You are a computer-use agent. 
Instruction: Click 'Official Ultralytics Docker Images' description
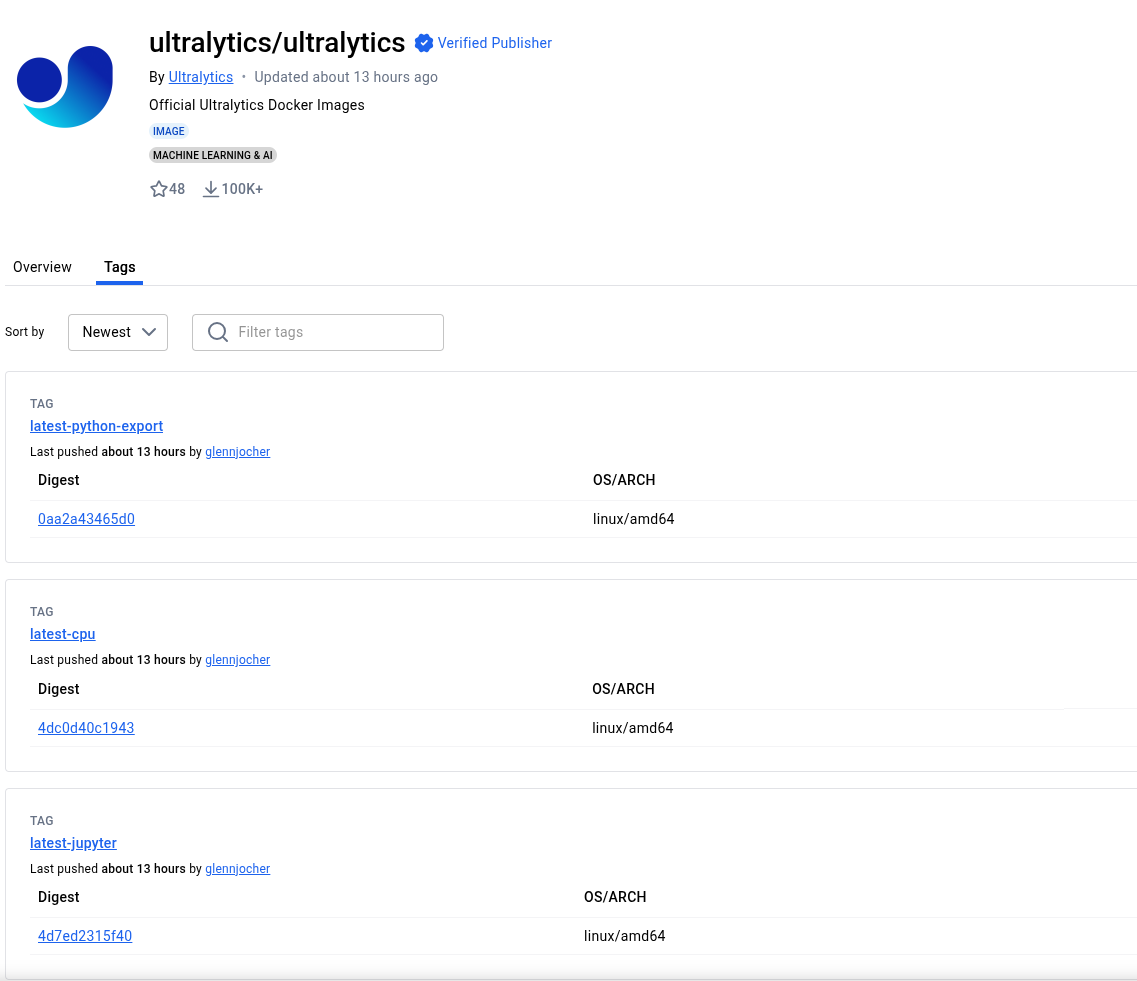click(x=257, y=105)
